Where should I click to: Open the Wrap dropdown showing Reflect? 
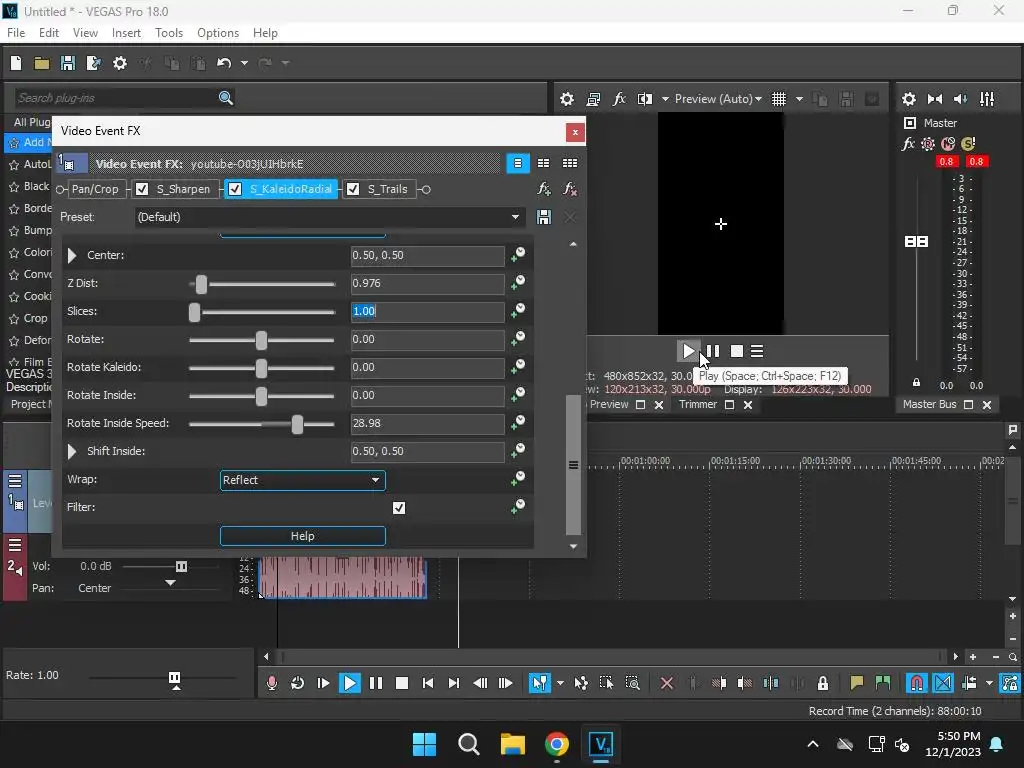303,480
